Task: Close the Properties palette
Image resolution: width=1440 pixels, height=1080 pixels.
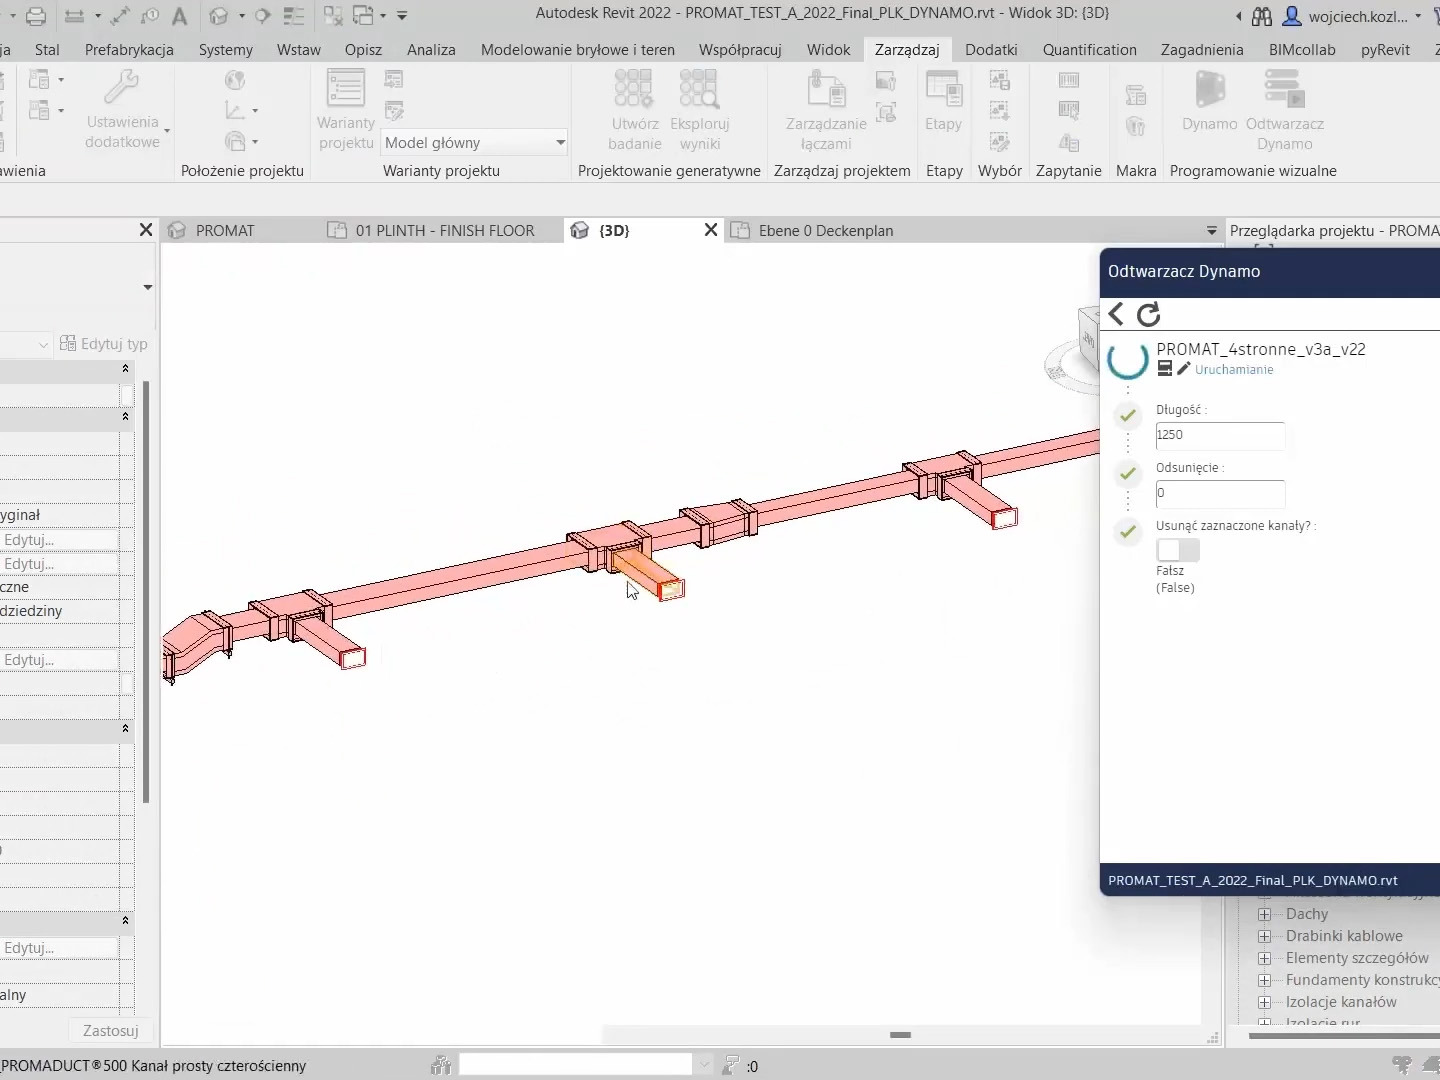Action: (x=146, y=230)
